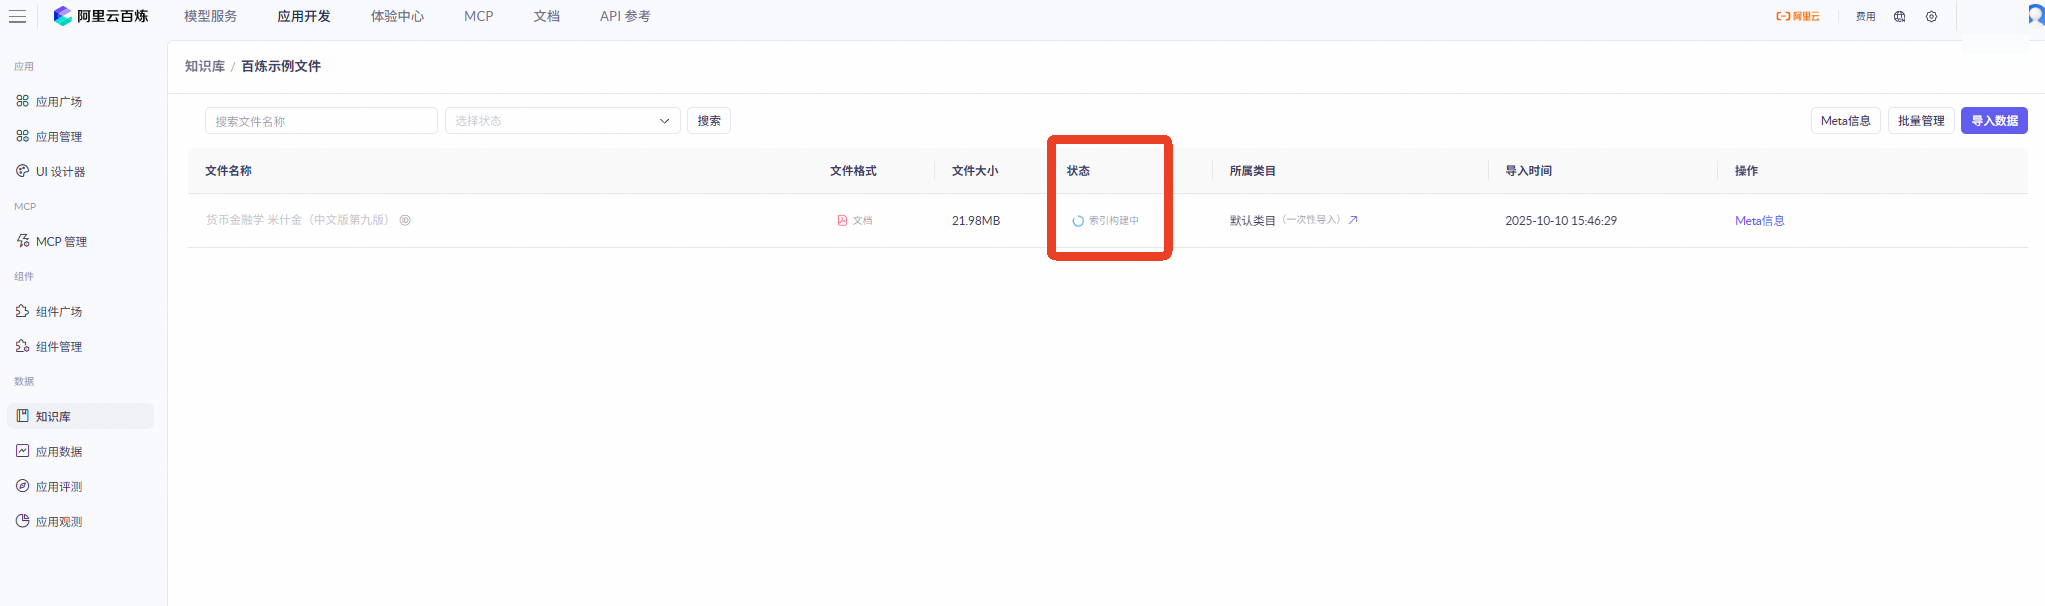Click the Meta信息 toolbar button

tap(1845, 121)
